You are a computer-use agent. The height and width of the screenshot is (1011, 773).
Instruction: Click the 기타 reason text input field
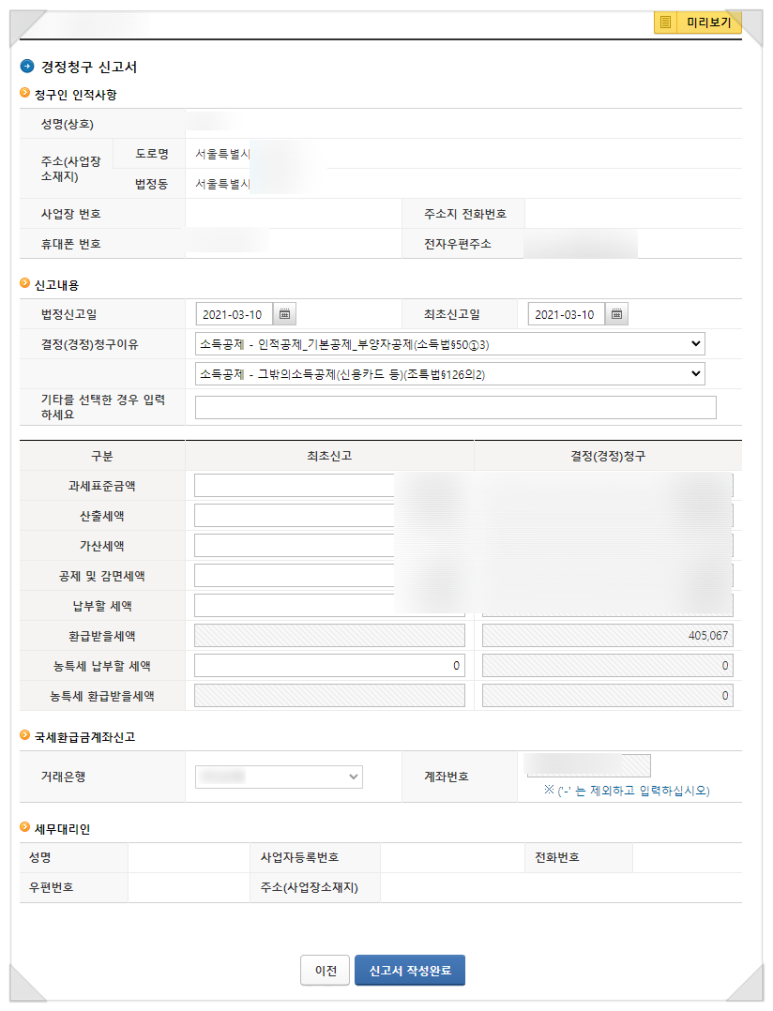pyautogui.click(x=455, y=407)
